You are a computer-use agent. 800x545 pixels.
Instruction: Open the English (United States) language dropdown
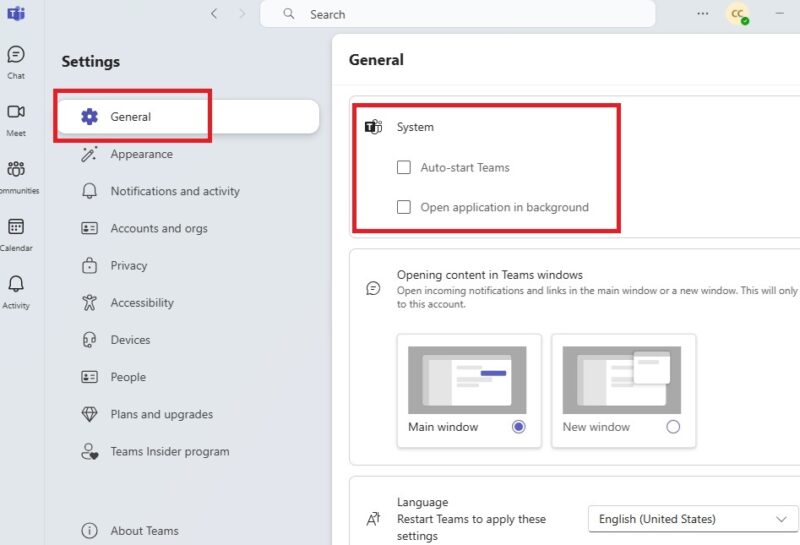[693, 519]
